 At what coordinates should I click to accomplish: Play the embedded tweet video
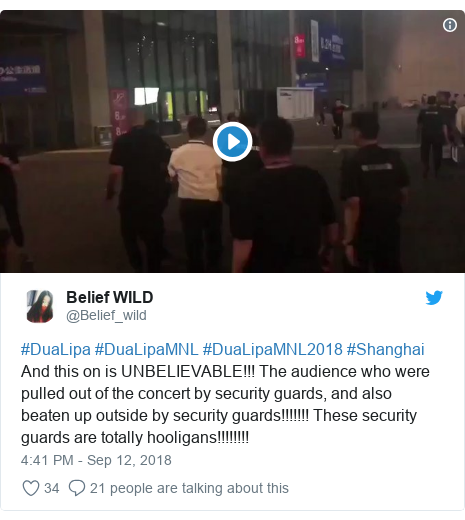(x=232, y=142)
